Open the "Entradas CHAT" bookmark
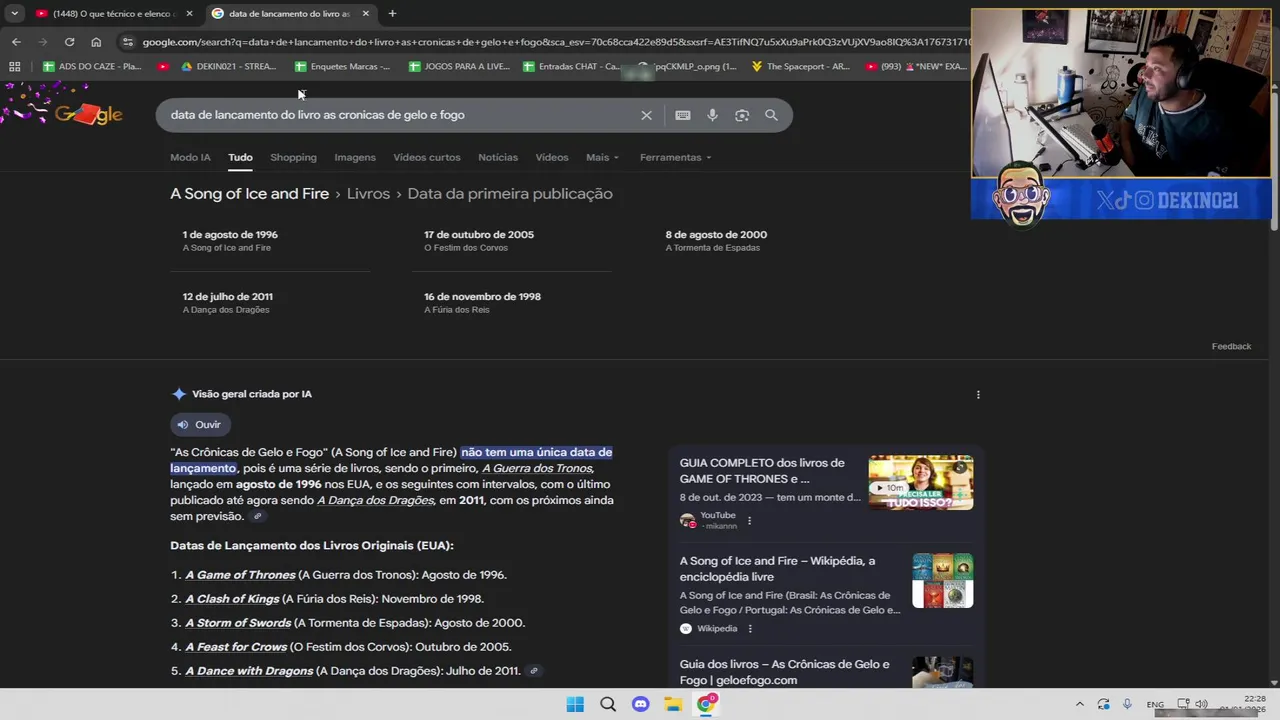This screenshot has height=720, width=1280. click(x=571, y=66)
